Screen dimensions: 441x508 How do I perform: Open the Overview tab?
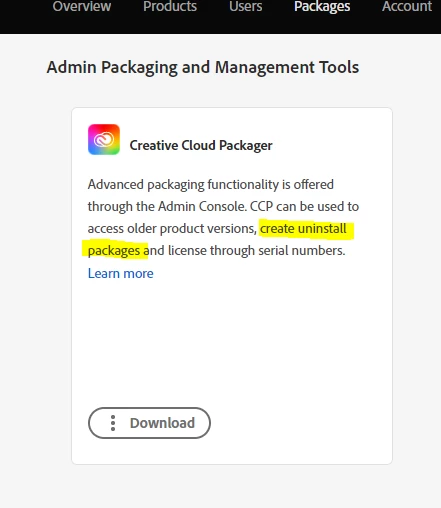82,6
